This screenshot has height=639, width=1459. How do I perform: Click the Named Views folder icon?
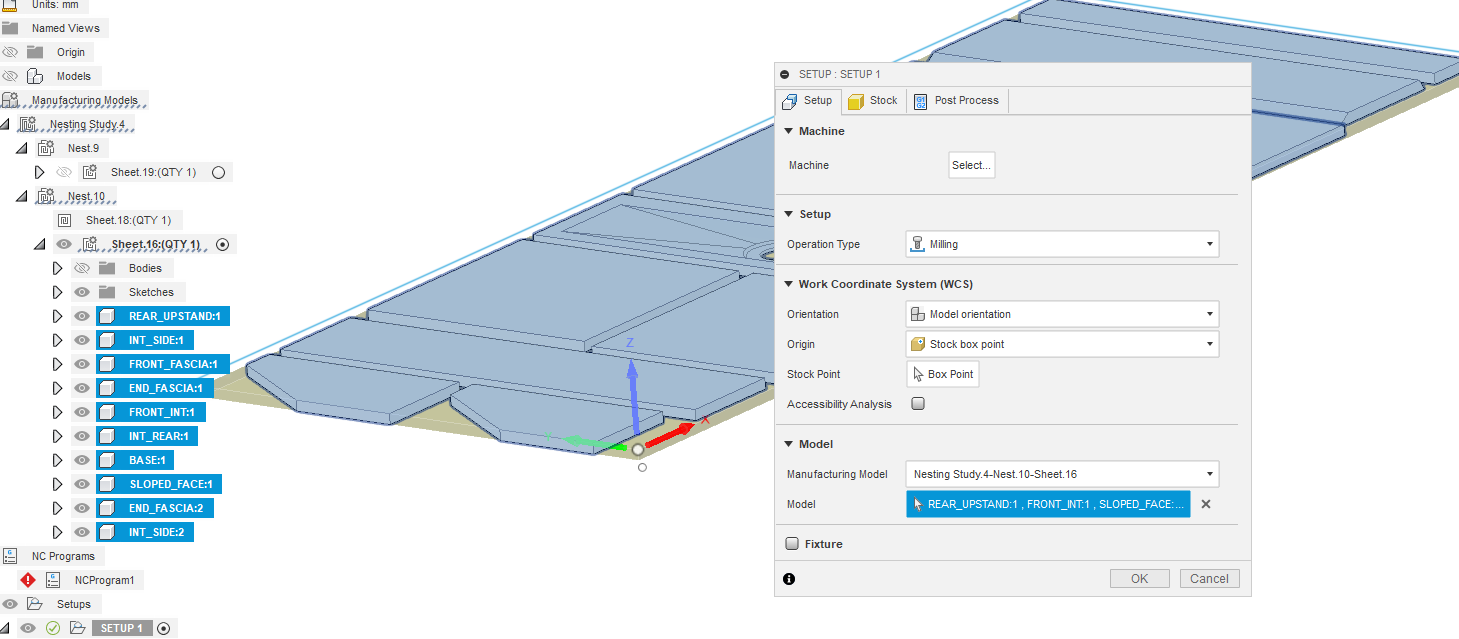click(x=11, y=28)
